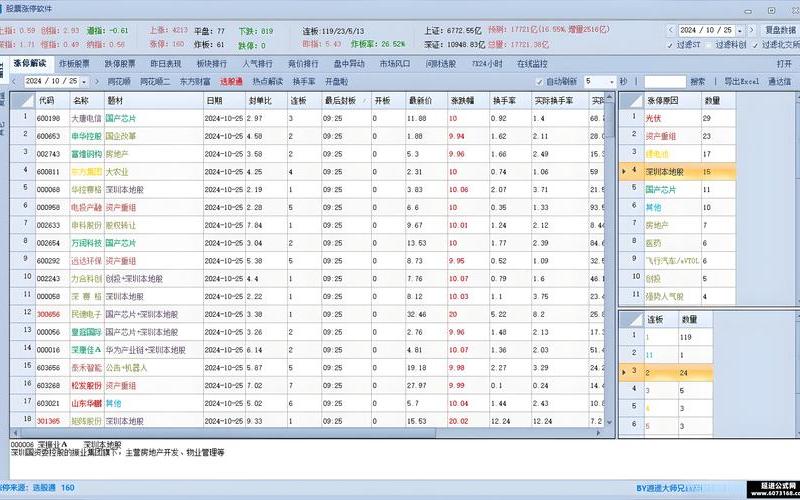
Task: Click the search input field beside 搜索
Action: [x=665, y=82]
